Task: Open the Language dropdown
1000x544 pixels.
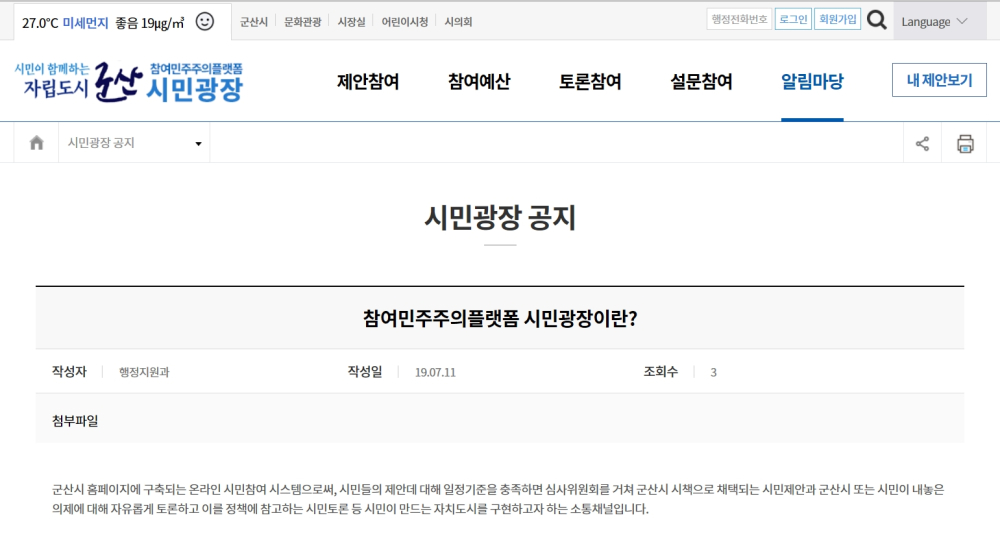Action: click(934, 21)
